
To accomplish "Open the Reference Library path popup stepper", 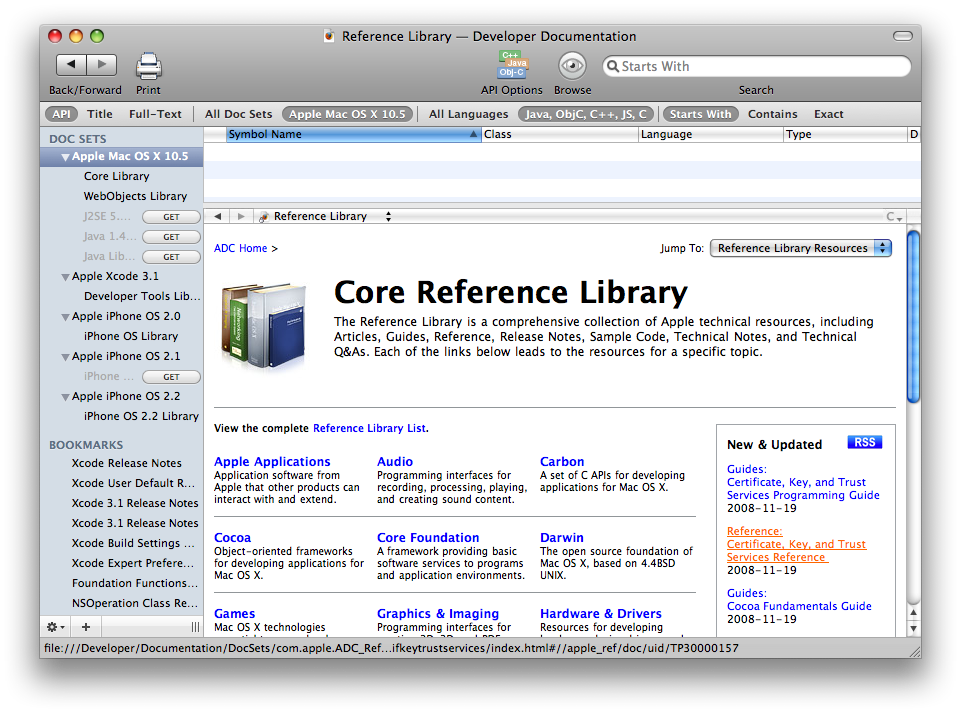I will (x=388, y=216).
